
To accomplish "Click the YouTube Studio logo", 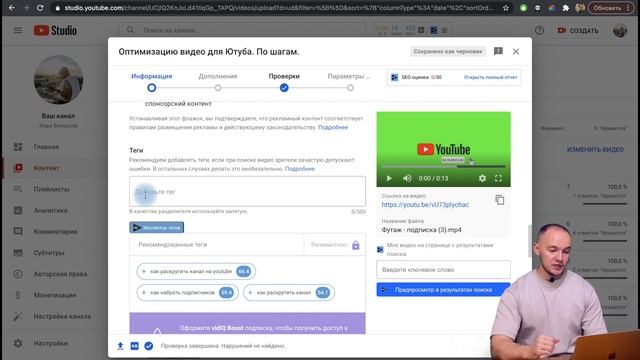I will pyautogui.click(x=55, y=30).
